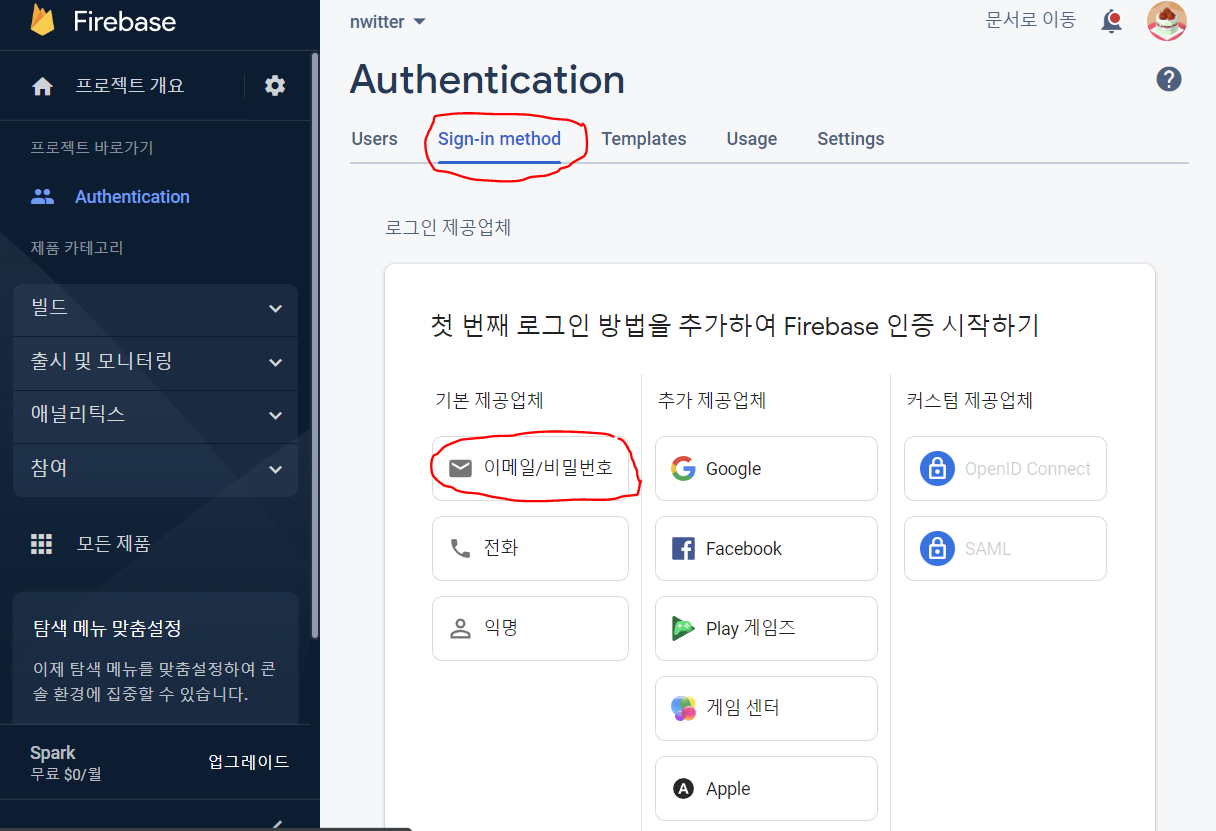Click the Authentication people icon in sidebar
1216x831 pixels.
42,197
